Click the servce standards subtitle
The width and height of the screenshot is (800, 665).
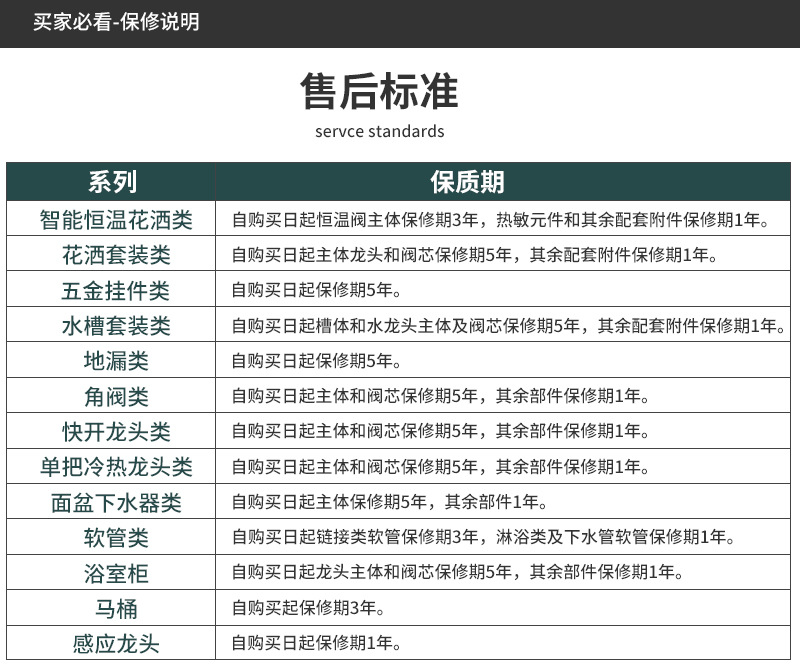pos(379,131)
